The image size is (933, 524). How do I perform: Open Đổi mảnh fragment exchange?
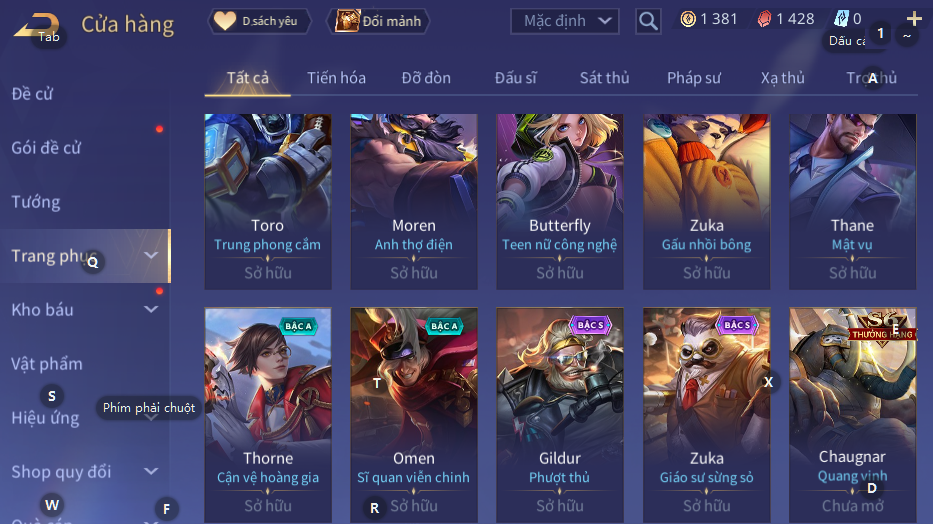(378, 21)
